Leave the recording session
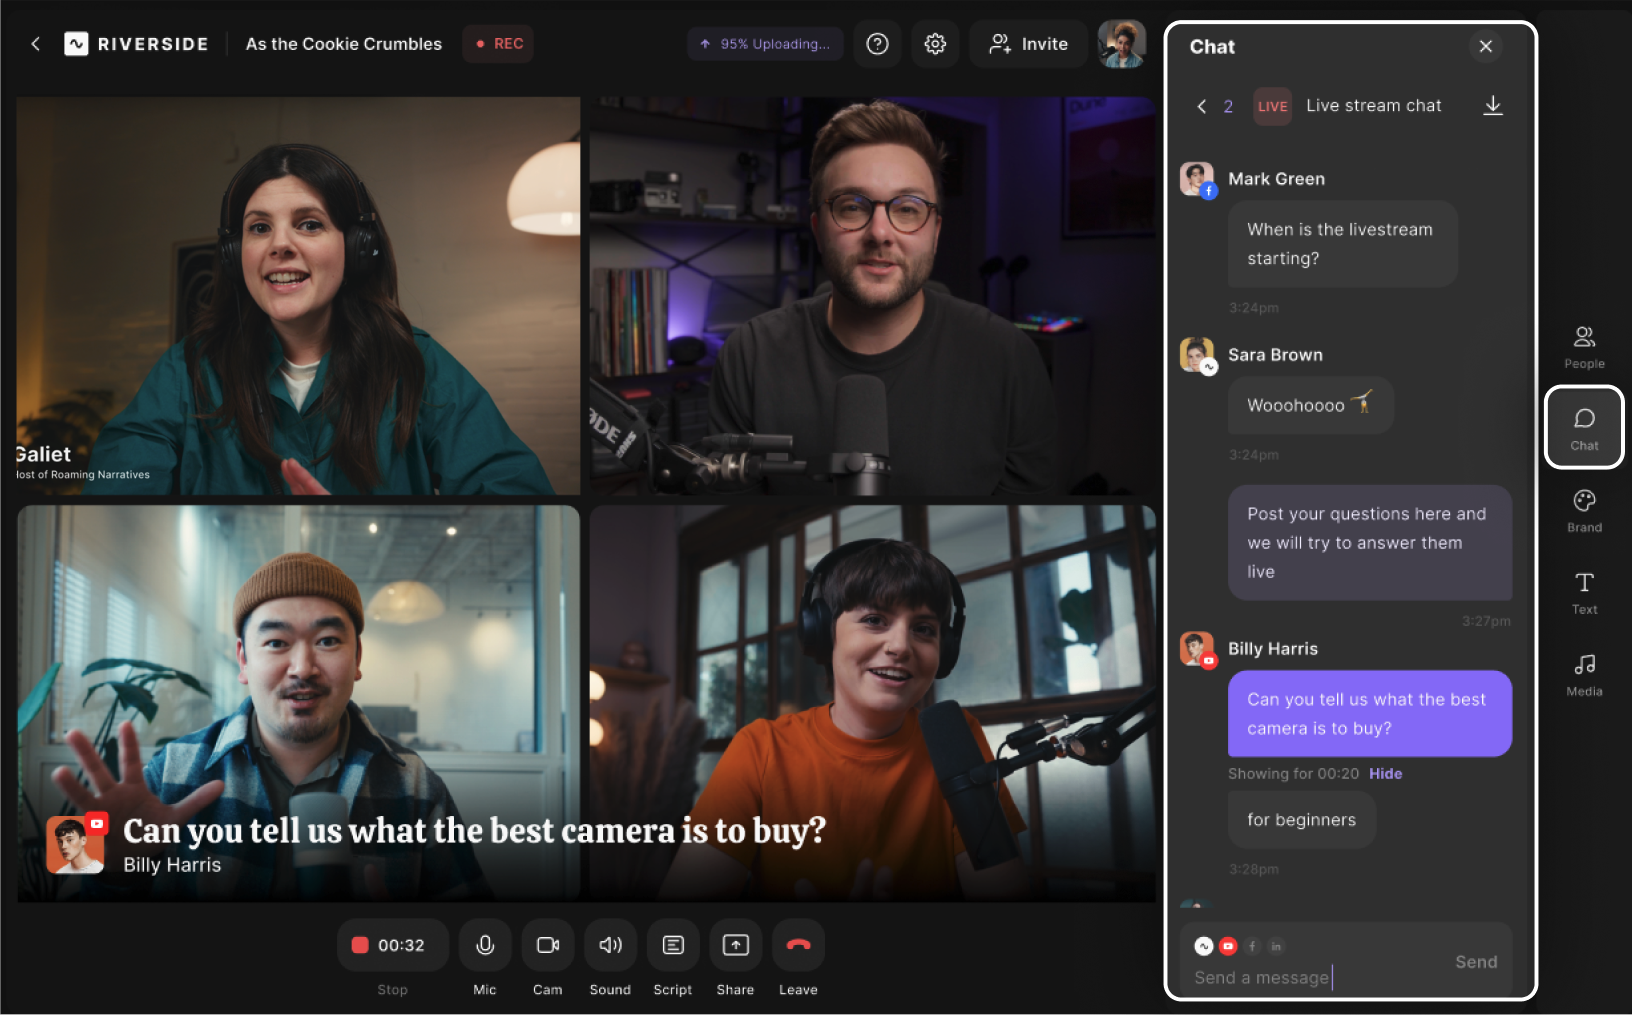This screenshot has height=1015, width=1632. (798, 945)
